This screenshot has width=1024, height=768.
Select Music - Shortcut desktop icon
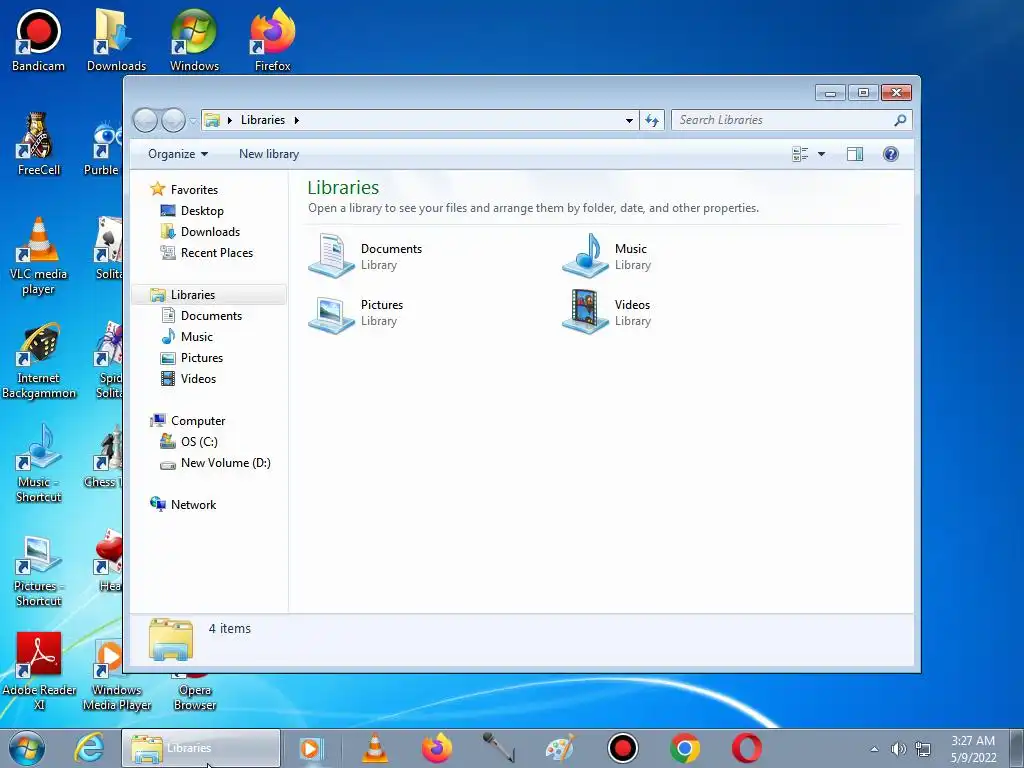click(39, 464)
